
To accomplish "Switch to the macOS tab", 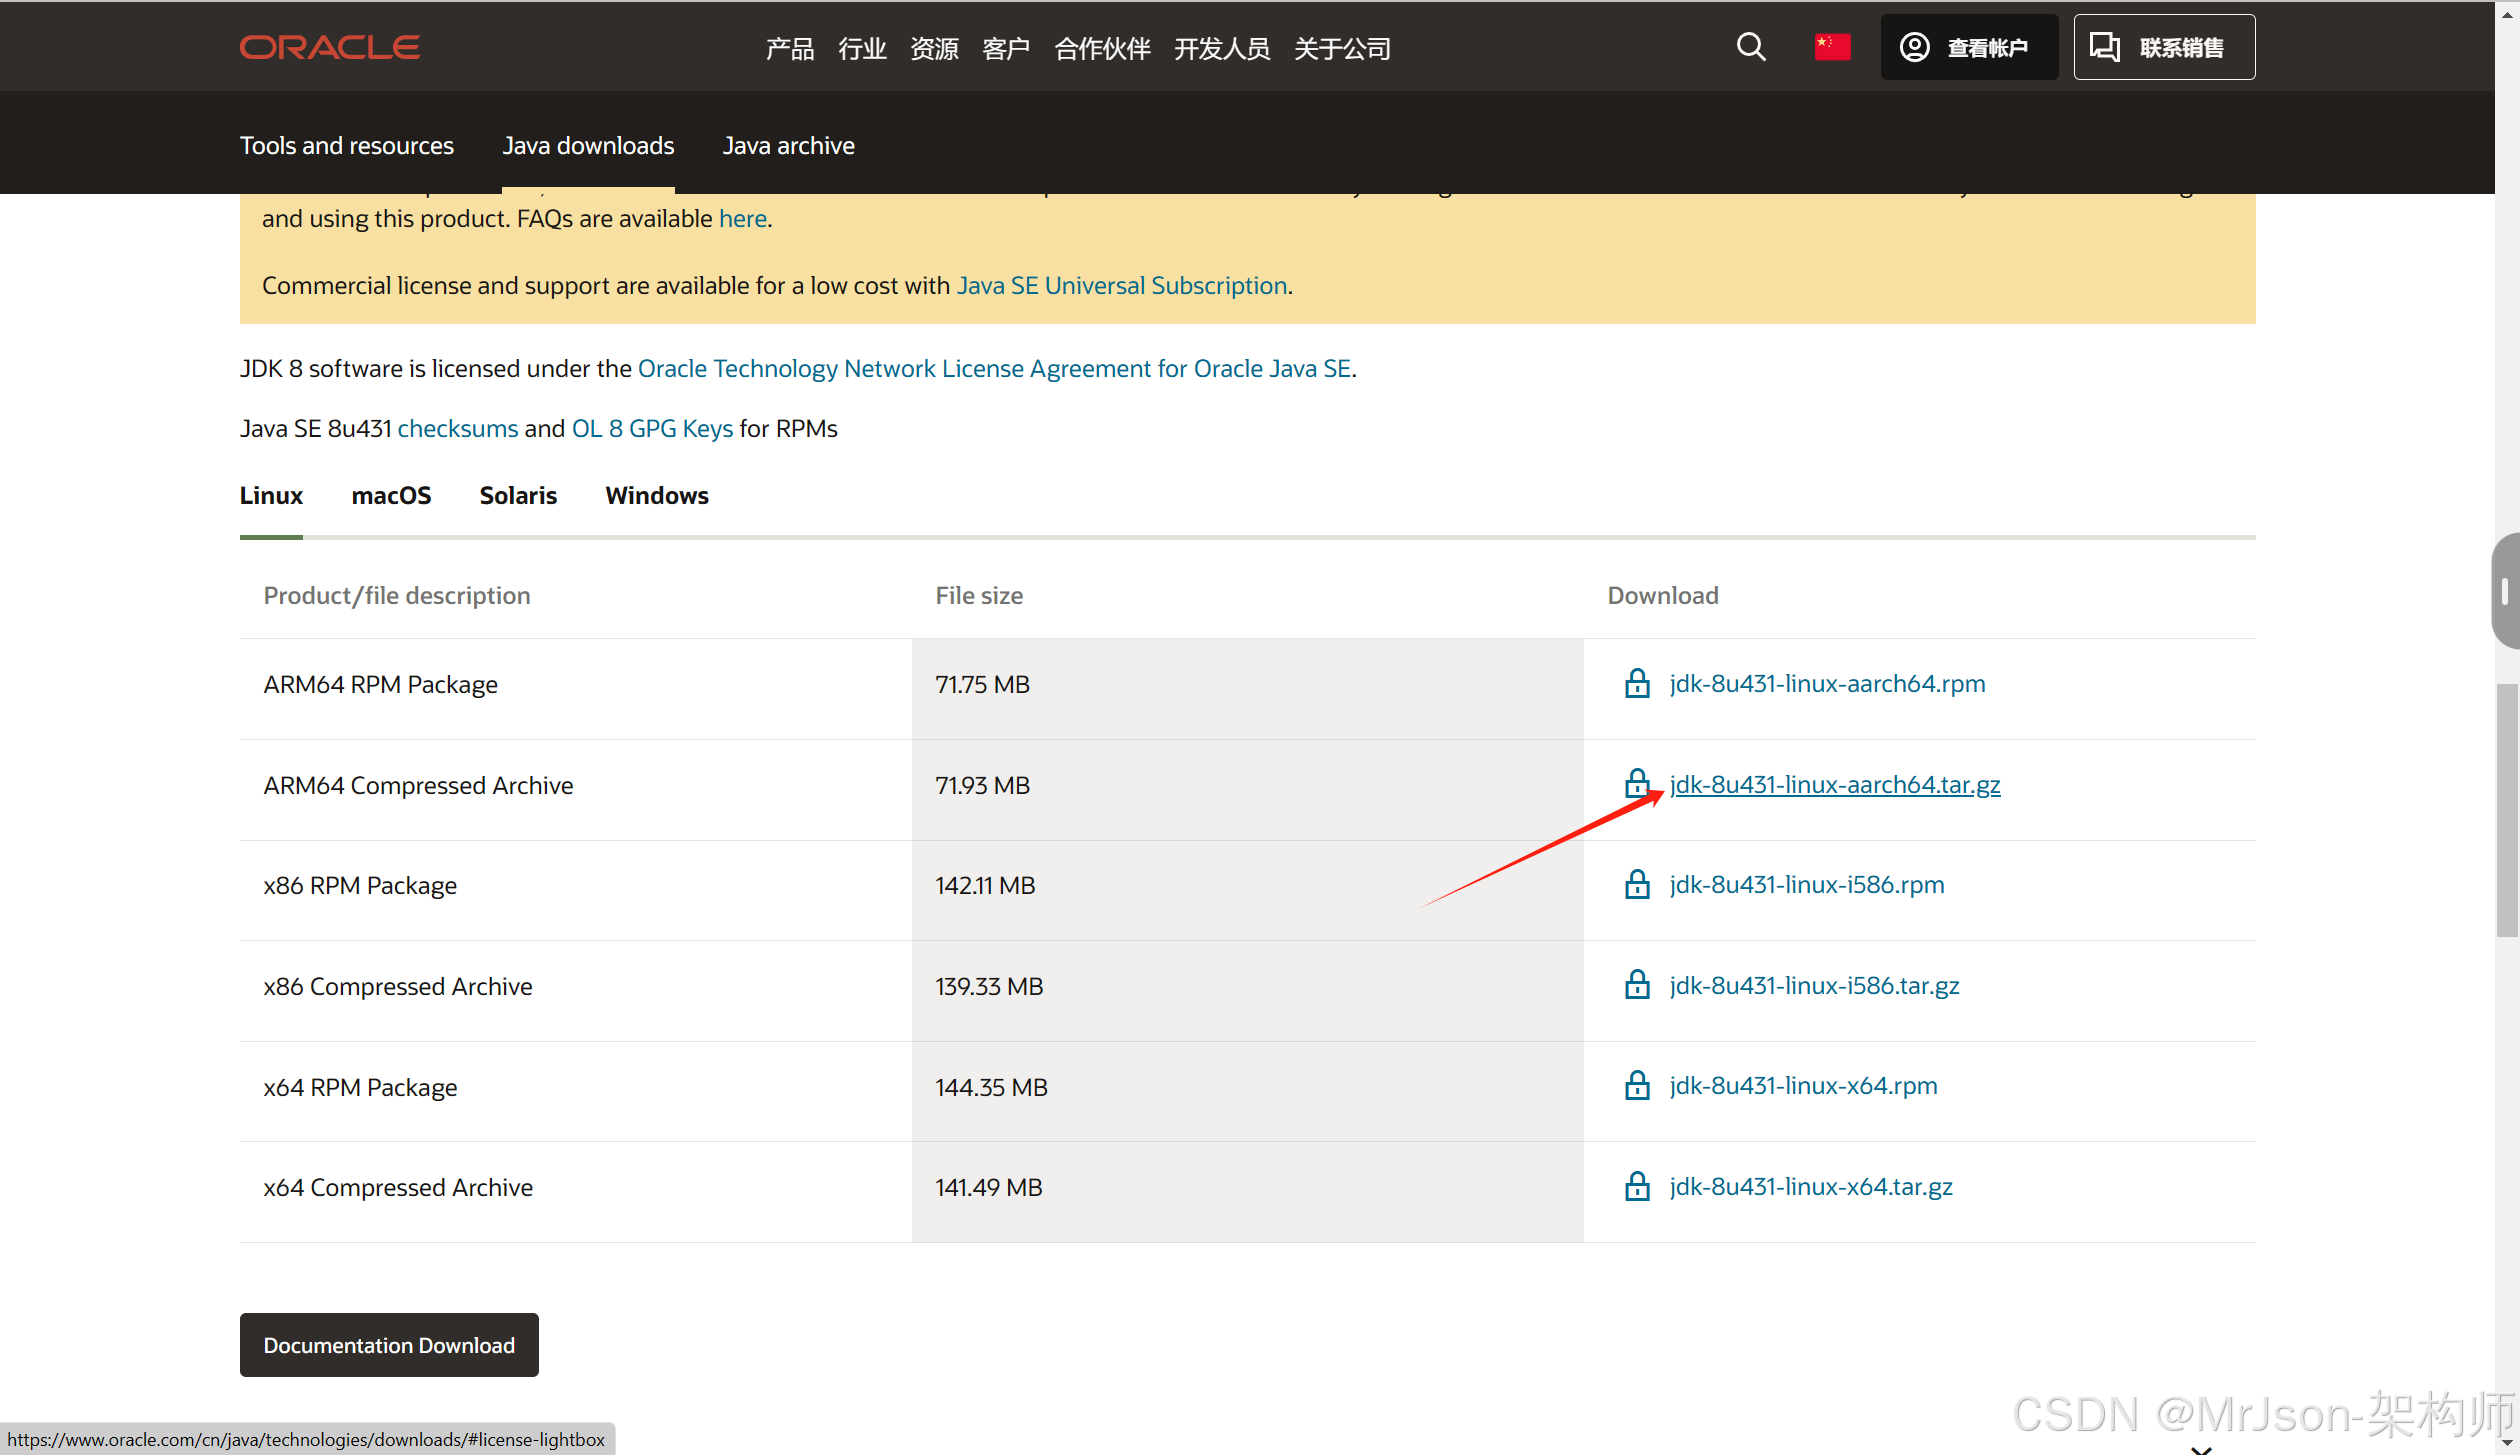I will click(x=391, y=496).
